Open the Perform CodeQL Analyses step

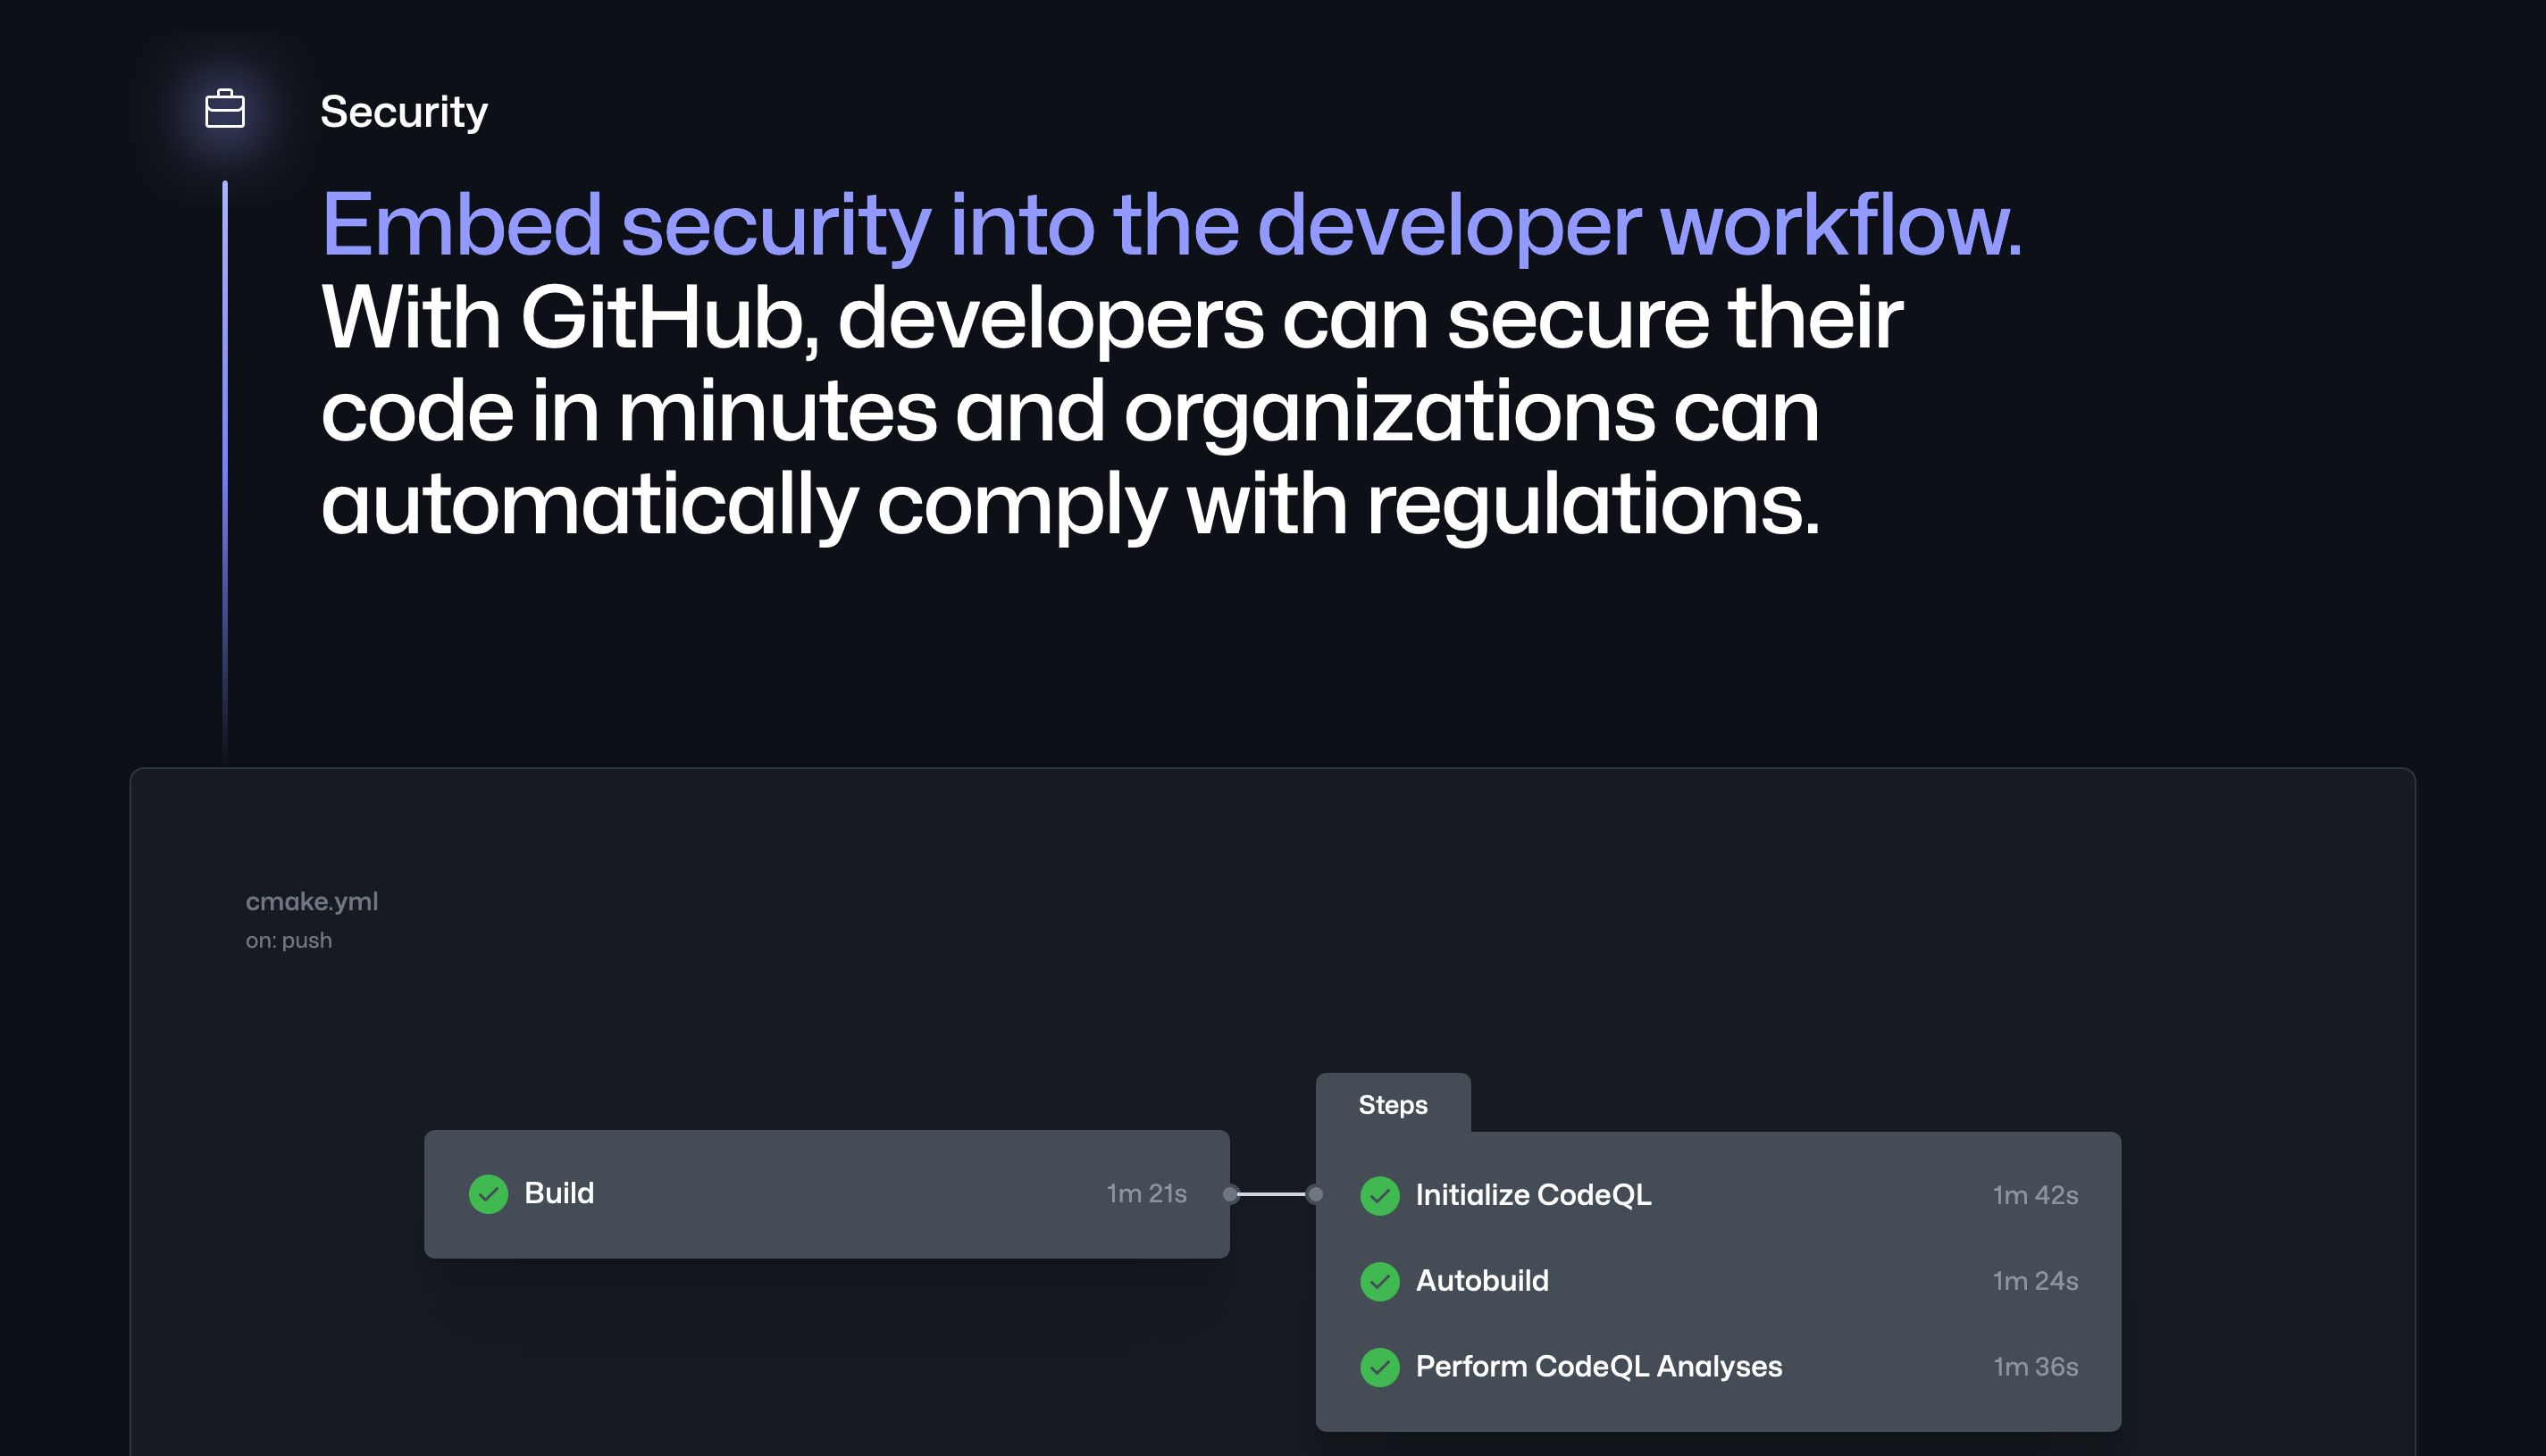coord(1598,1367)
